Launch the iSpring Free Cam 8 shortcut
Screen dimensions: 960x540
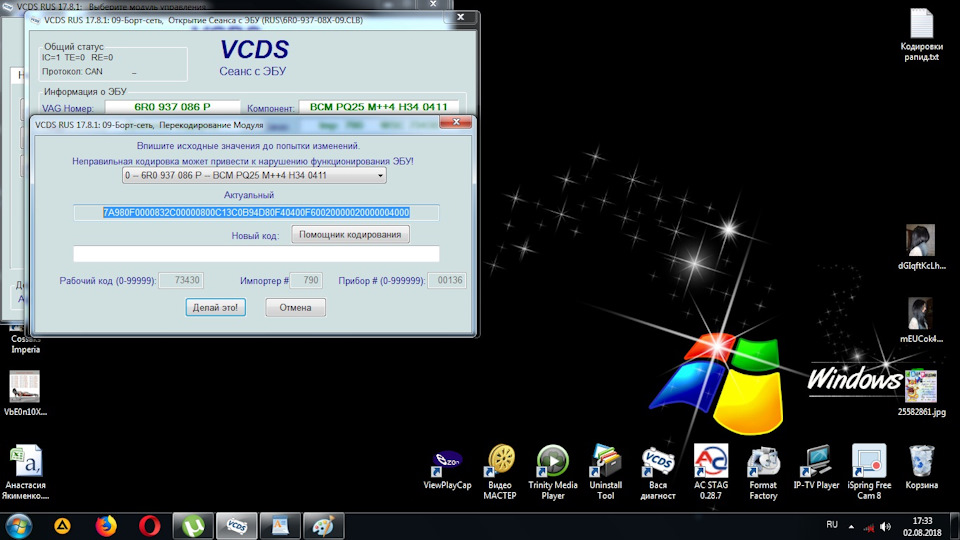pyautogui.click(x=869, y=471)
